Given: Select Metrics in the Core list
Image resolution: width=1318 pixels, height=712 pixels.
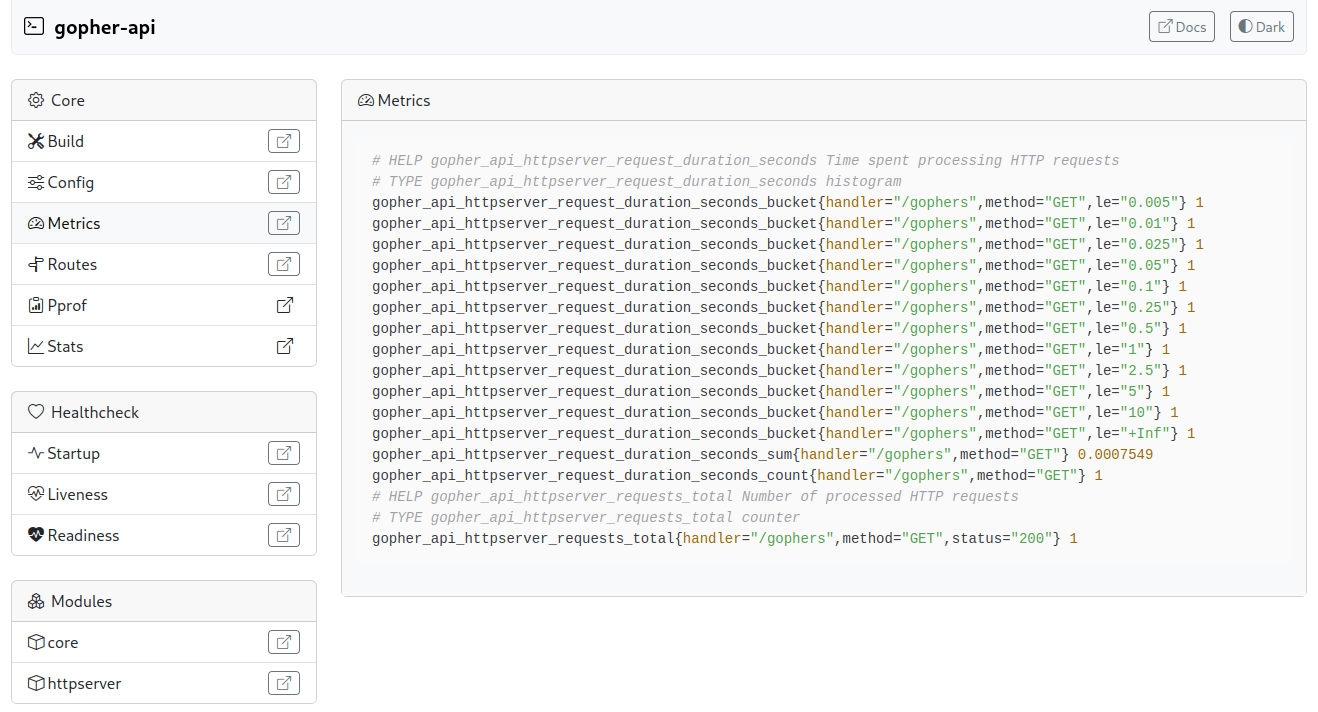Looking at the screenshot, I should [x=164, y=223].
